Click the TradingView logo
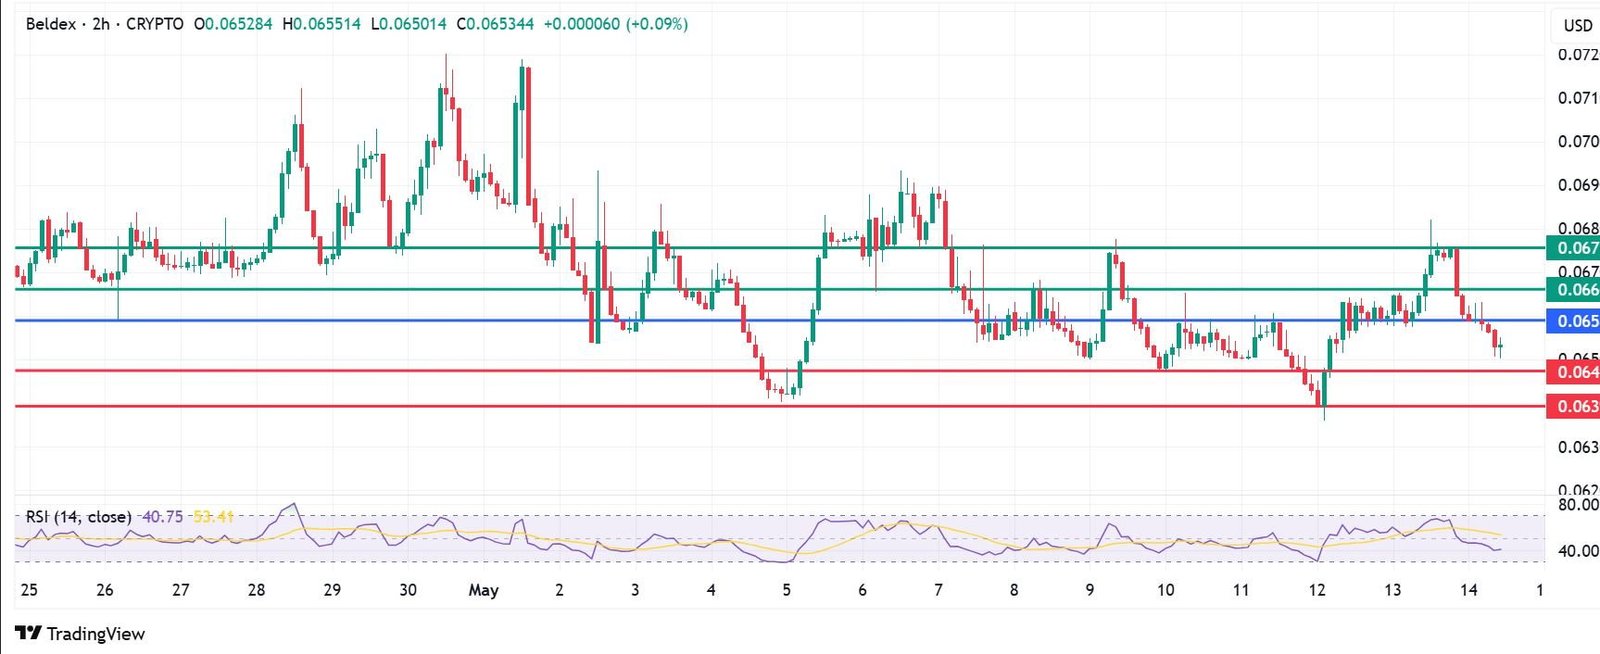This screenshot has height=654, width=1600. (x=80, y=633)
